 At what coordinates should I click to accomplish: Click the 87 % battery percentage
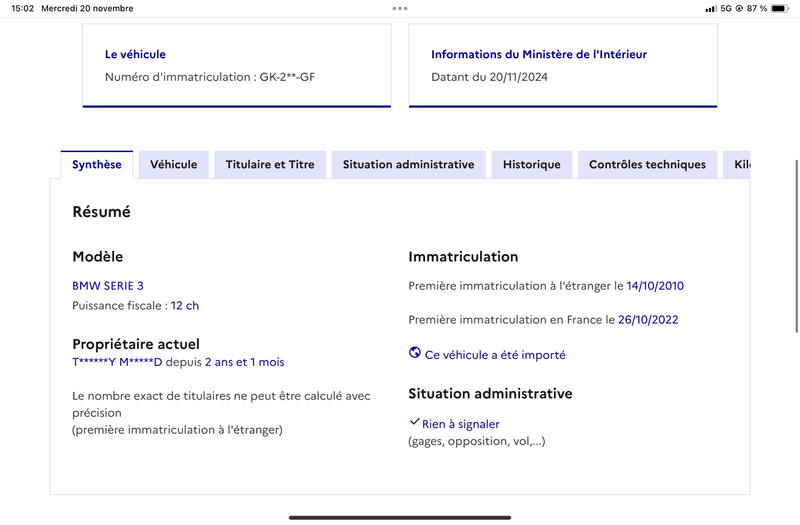coord(757,8)
